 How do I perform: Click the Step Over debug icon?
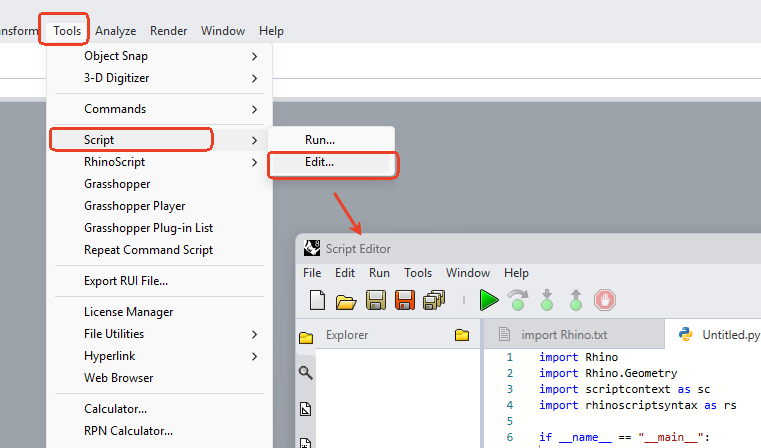518,300
